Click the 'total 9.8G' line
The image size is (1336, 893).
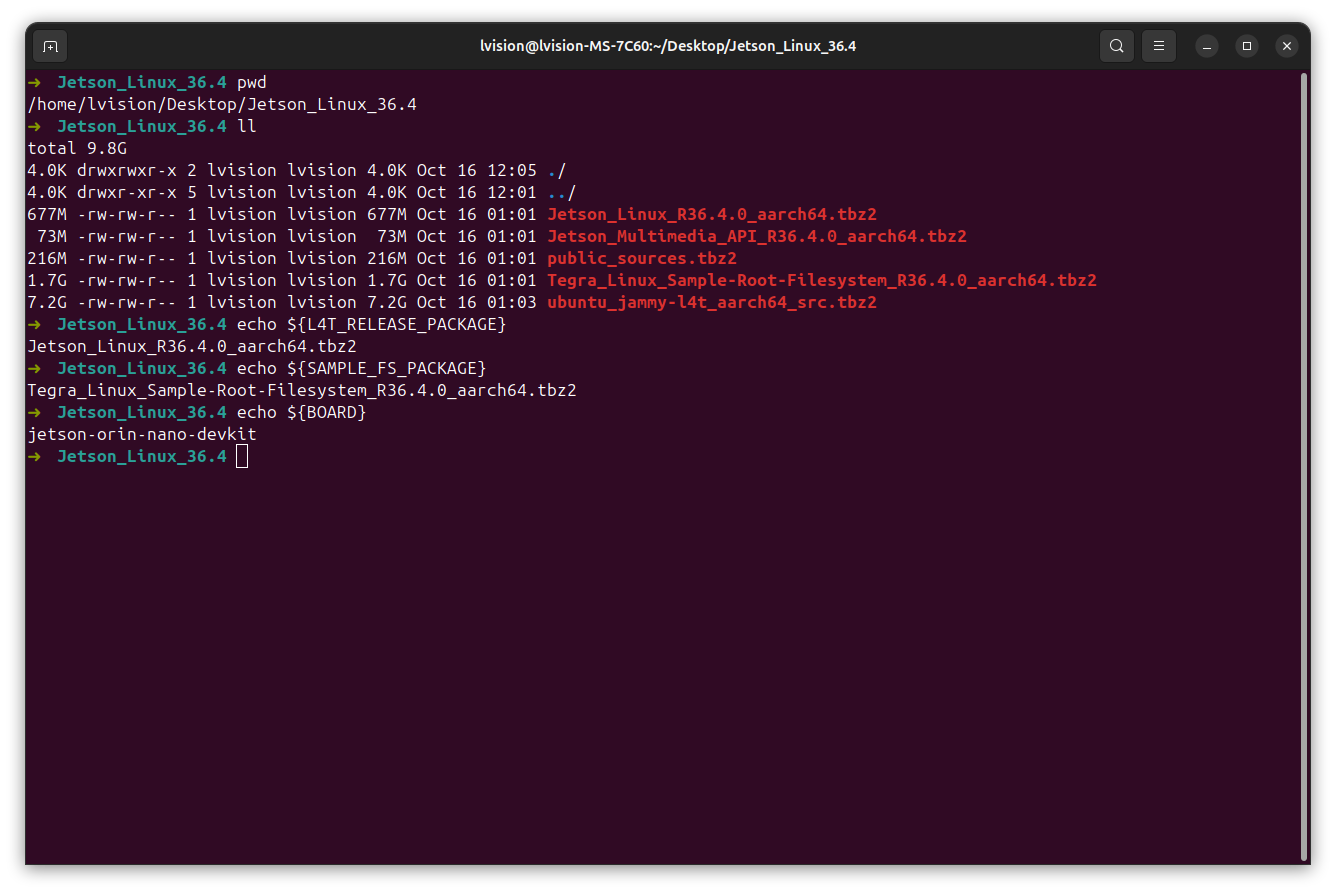(x=77, y=148)
